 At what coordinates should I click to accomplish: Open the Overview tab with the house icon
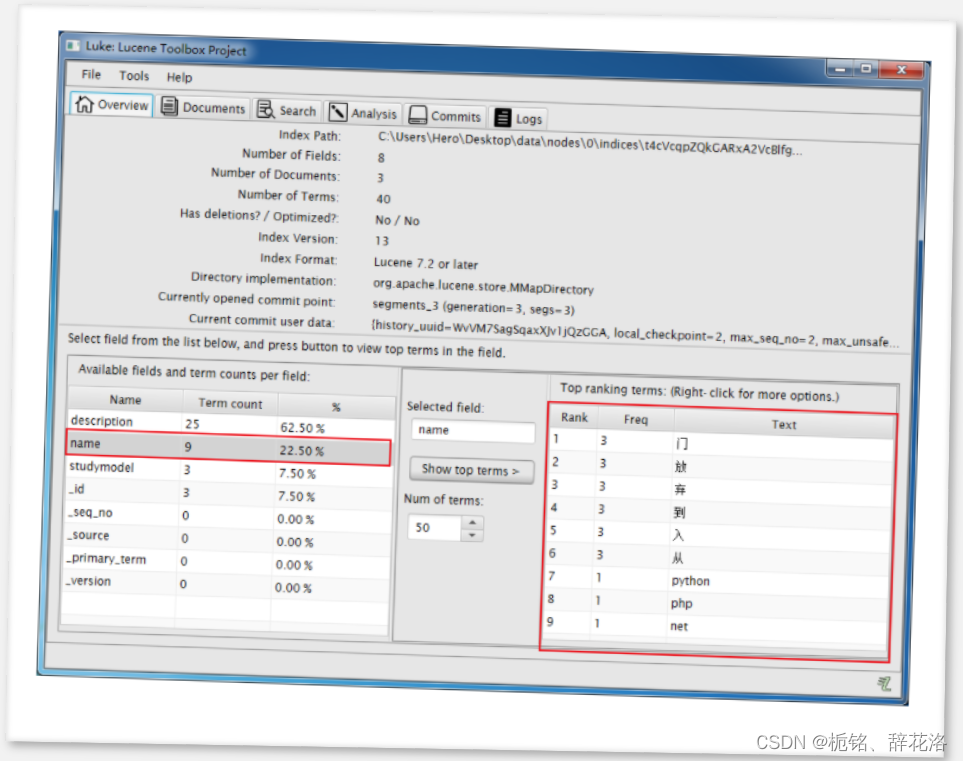pos(112,104)
